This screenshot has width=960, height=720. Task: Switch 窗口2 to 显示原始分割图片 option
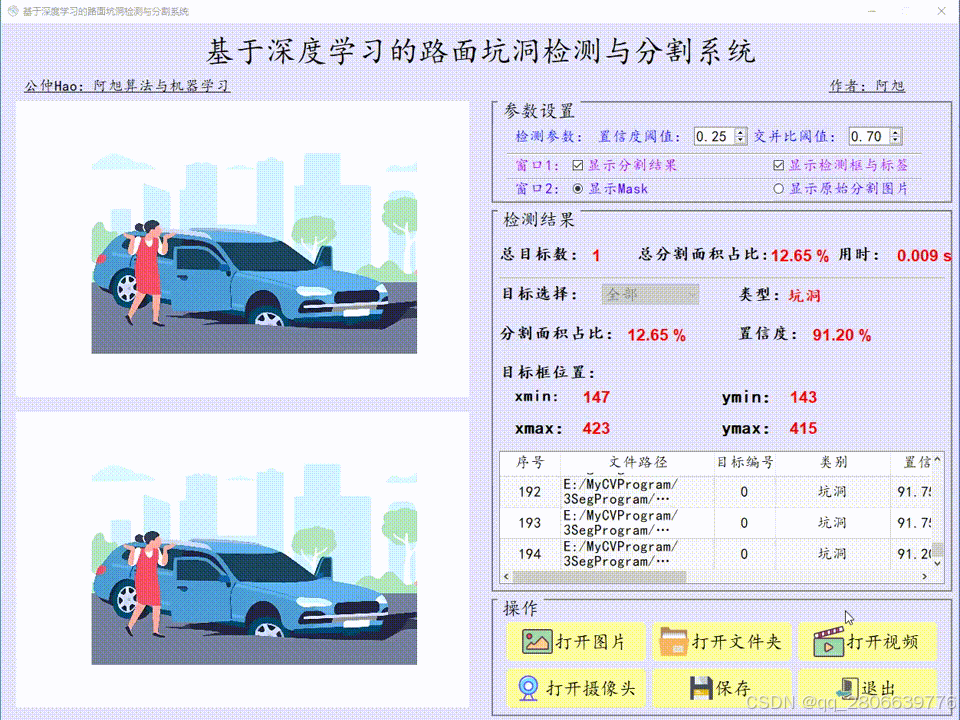777,187
